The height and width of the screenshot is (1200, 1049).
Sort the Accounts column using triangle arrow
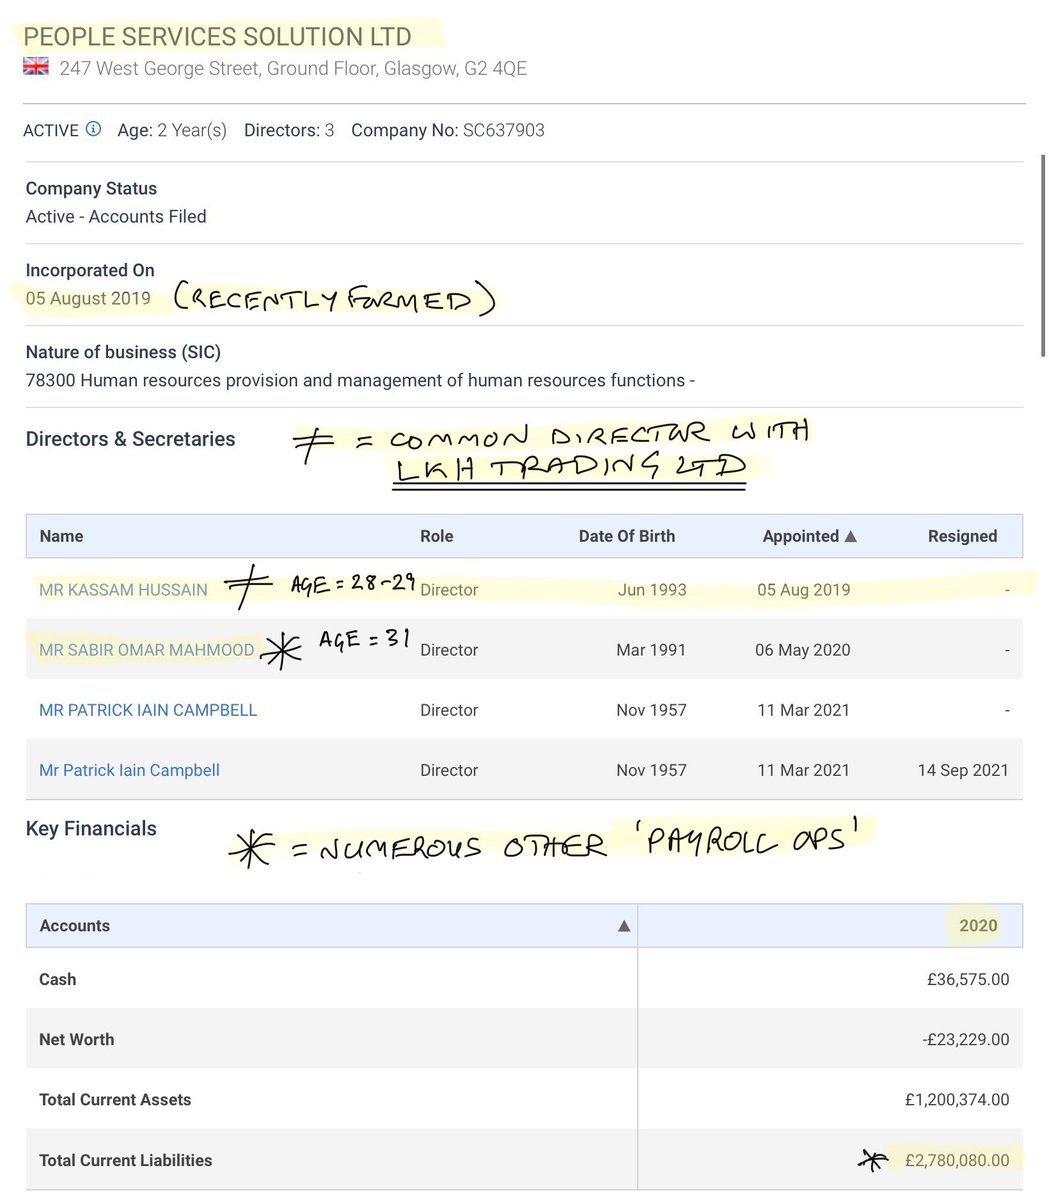click(x=624, y=926)
